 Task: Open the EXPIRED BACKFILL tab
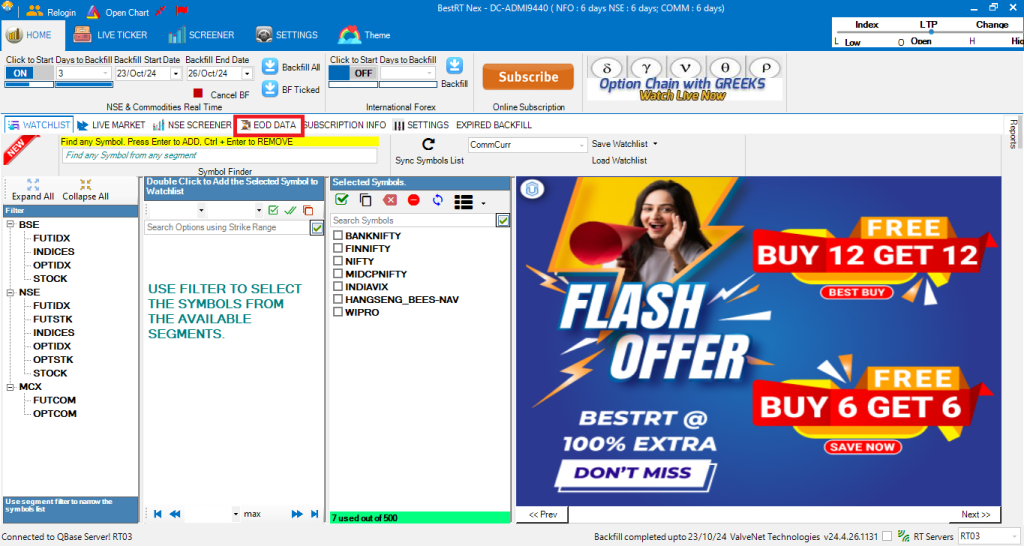pos(494,125)
